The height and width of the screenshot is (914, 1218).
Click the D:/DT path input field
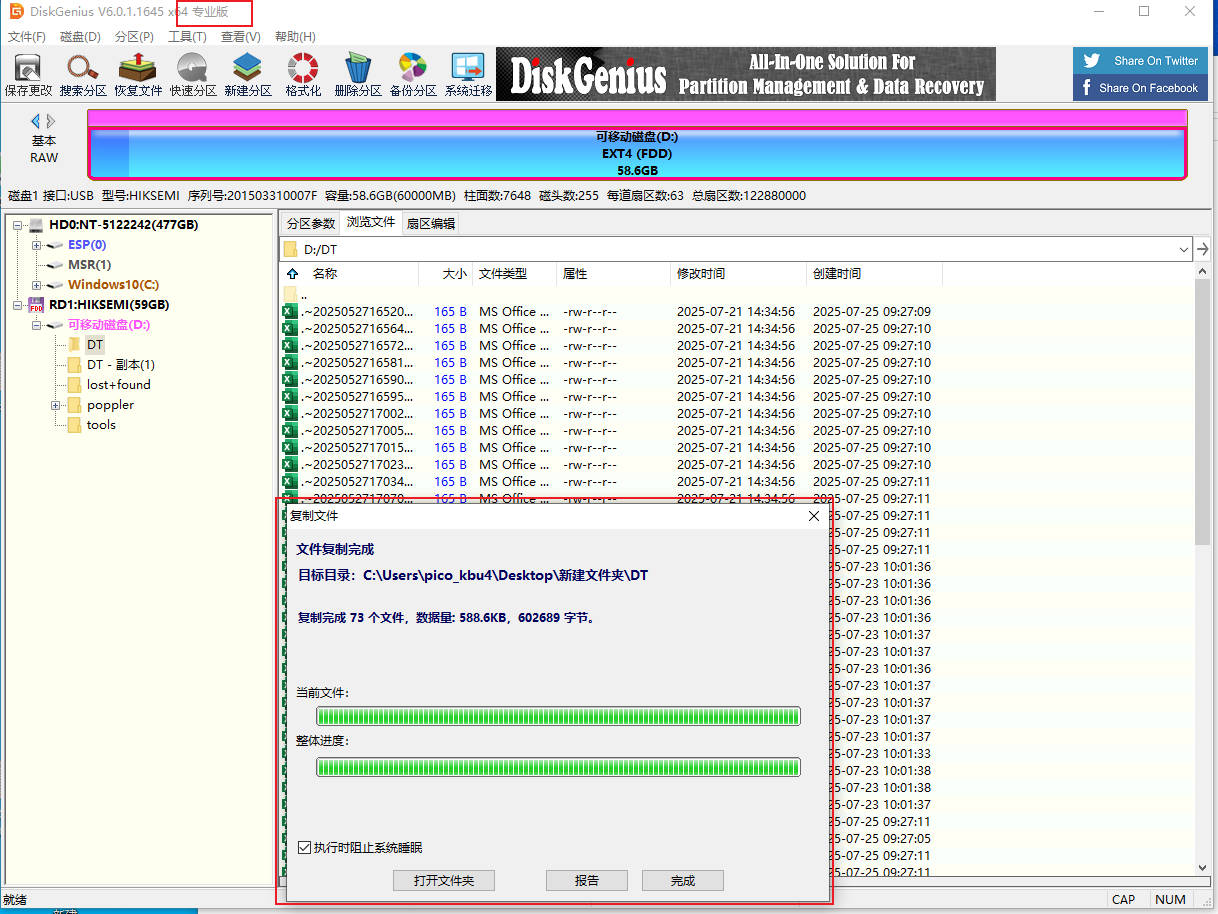coord(737,249)
